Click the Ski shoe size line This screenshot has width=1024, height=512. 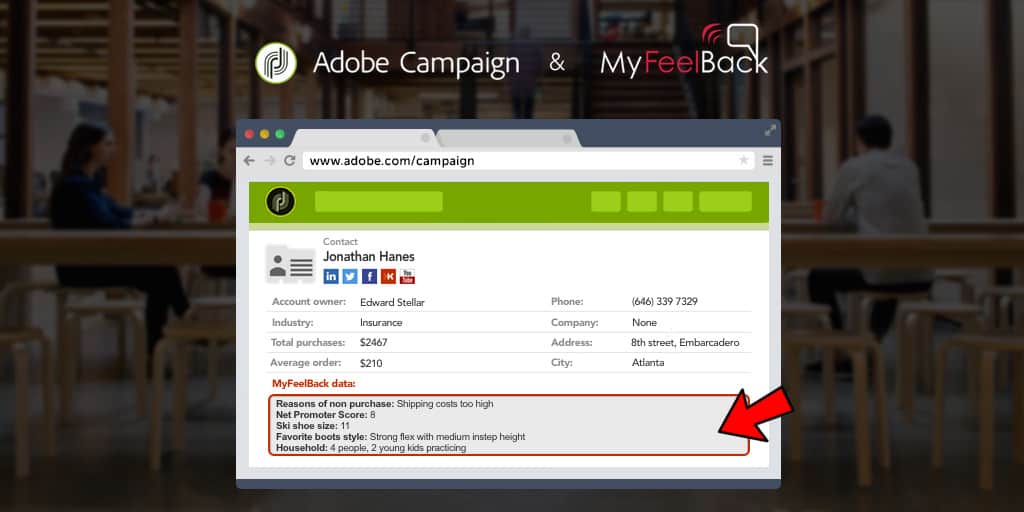313,426
